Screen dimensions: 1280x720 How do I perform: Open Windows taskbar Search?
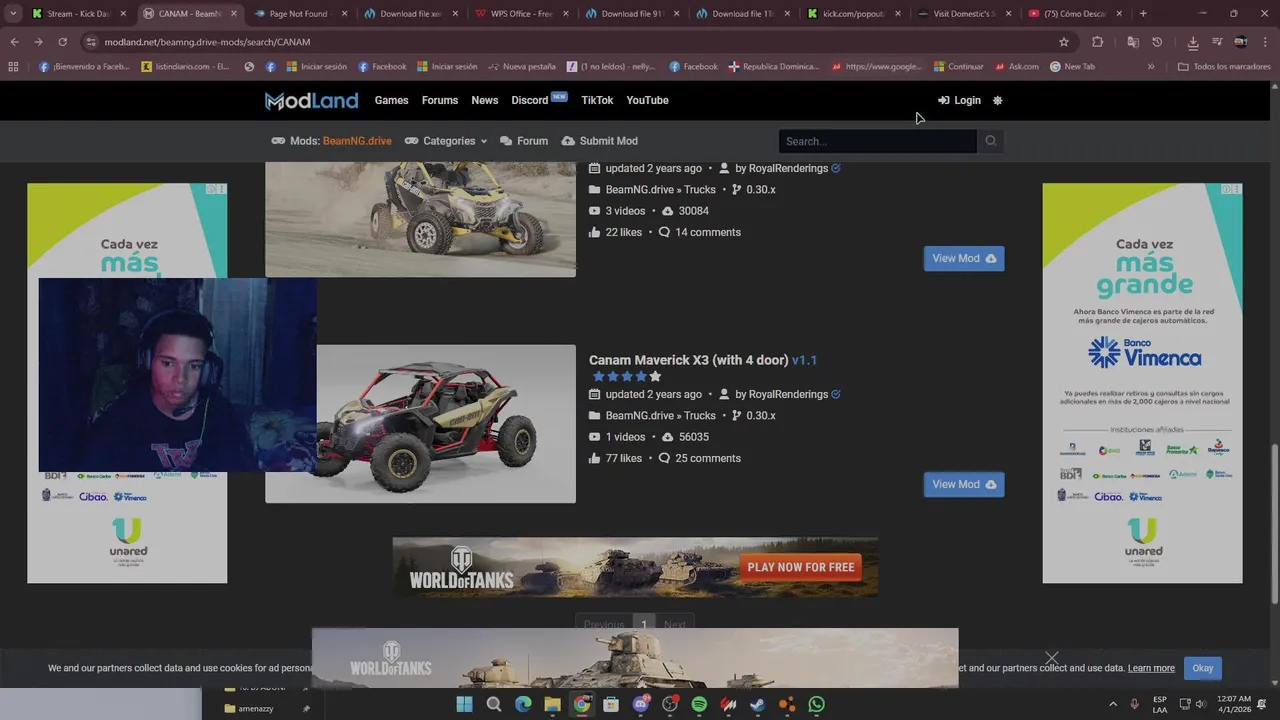click(x=494, y=704)
